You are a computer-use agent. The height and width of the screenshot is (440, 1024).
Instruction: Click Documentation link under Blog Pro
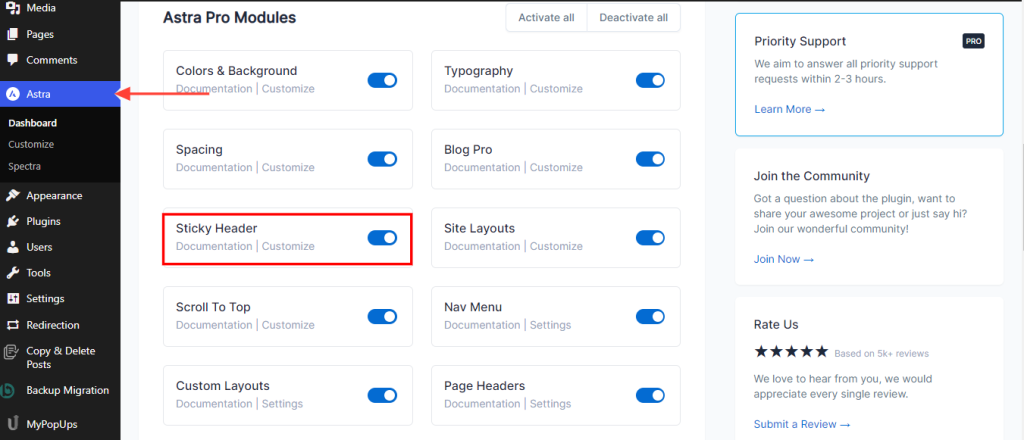coord(482,167)
